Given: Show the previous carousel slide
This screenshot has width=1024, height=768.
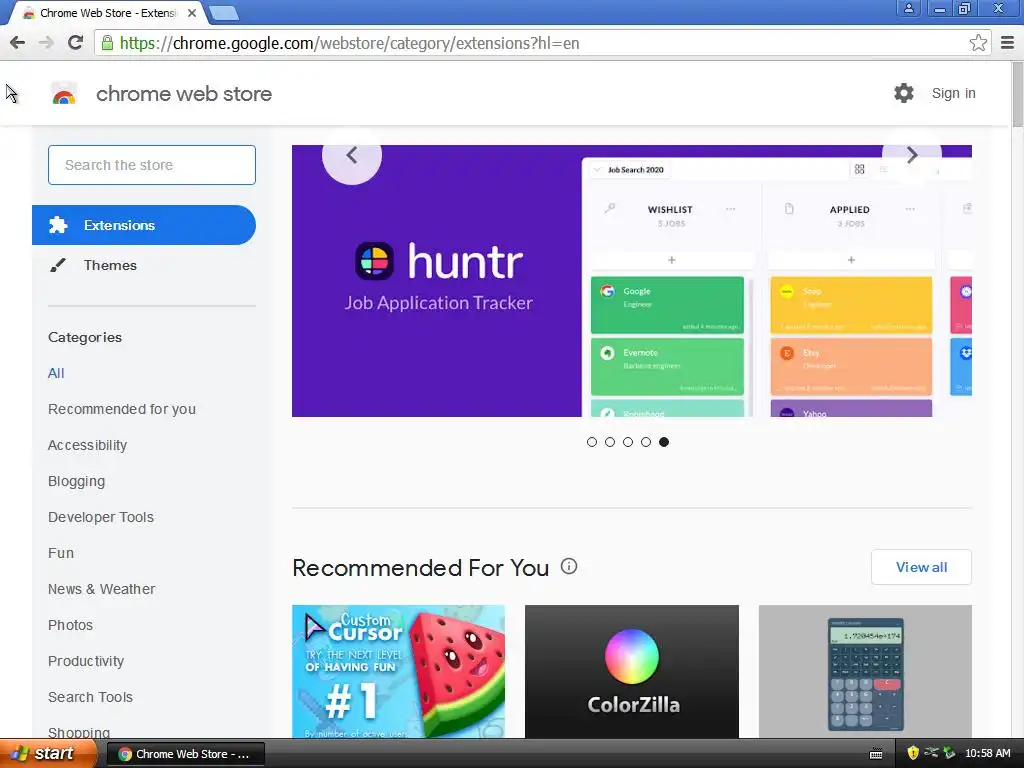Looking at the screenshot, I should (351, 155).
